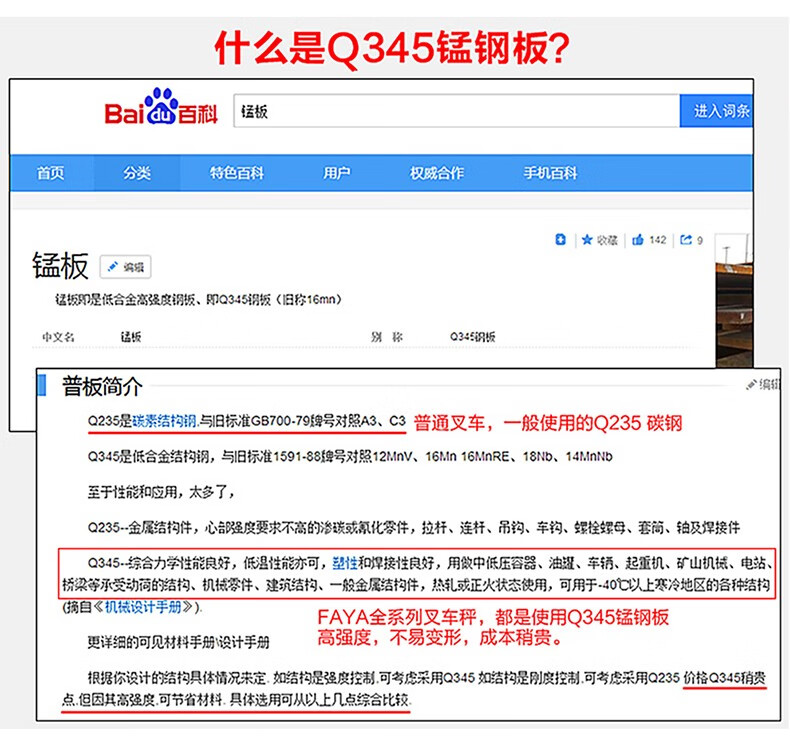Click the 编辑 pencil link in 普板简介 section

coord(763,384)
